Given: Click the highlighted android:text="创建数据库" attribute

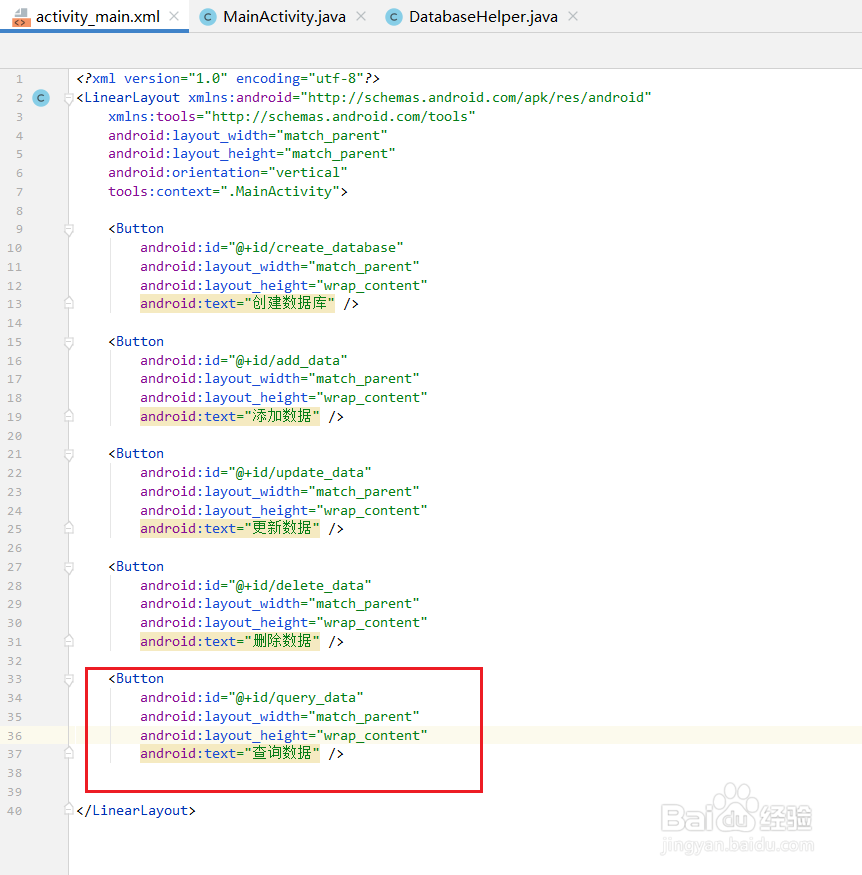Looking at the screenshot, I should [237, 304].
